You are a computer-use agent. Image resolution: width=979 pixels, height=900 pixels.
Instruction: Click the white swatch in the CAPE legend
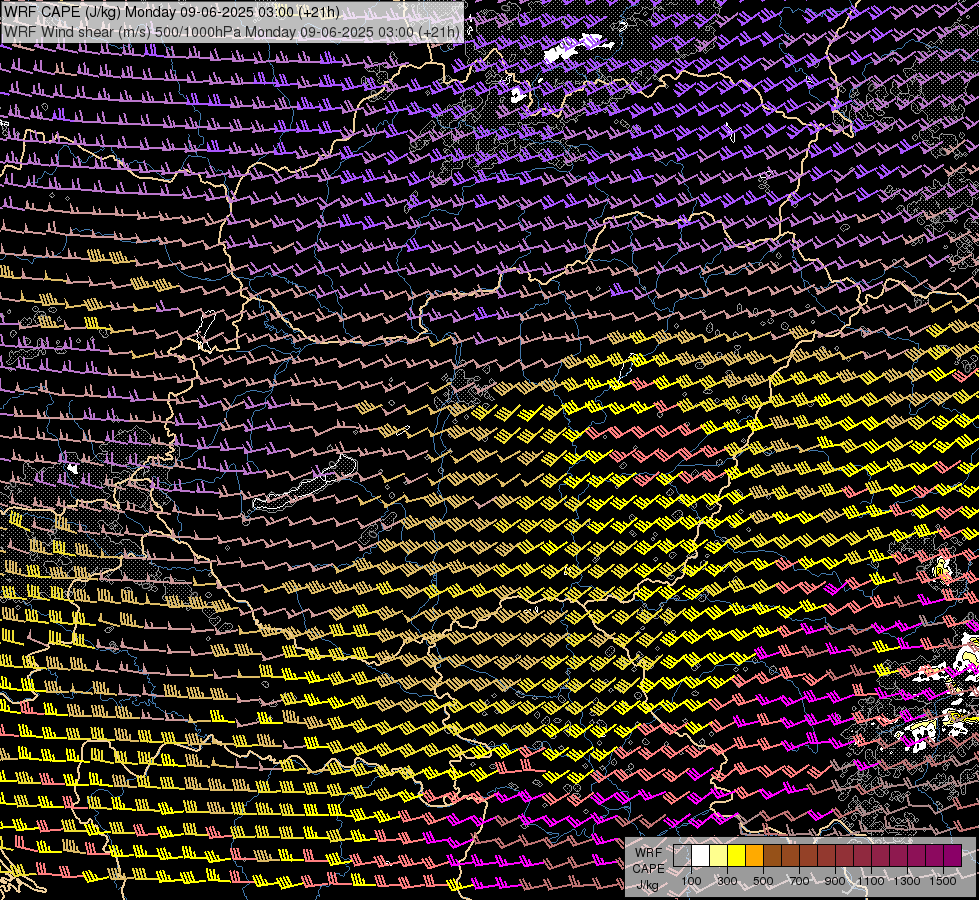click(701, 855)
